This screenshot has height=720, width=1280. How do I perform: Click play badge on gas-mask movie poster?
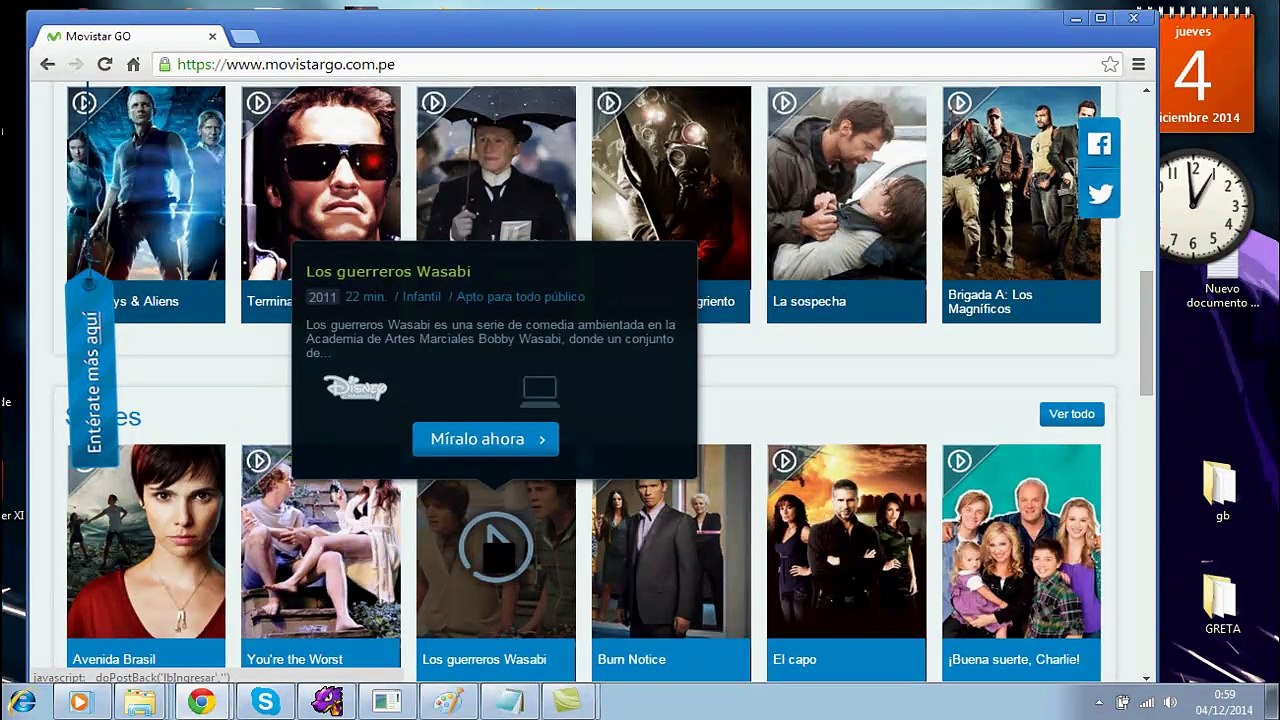tap(609, 102)
